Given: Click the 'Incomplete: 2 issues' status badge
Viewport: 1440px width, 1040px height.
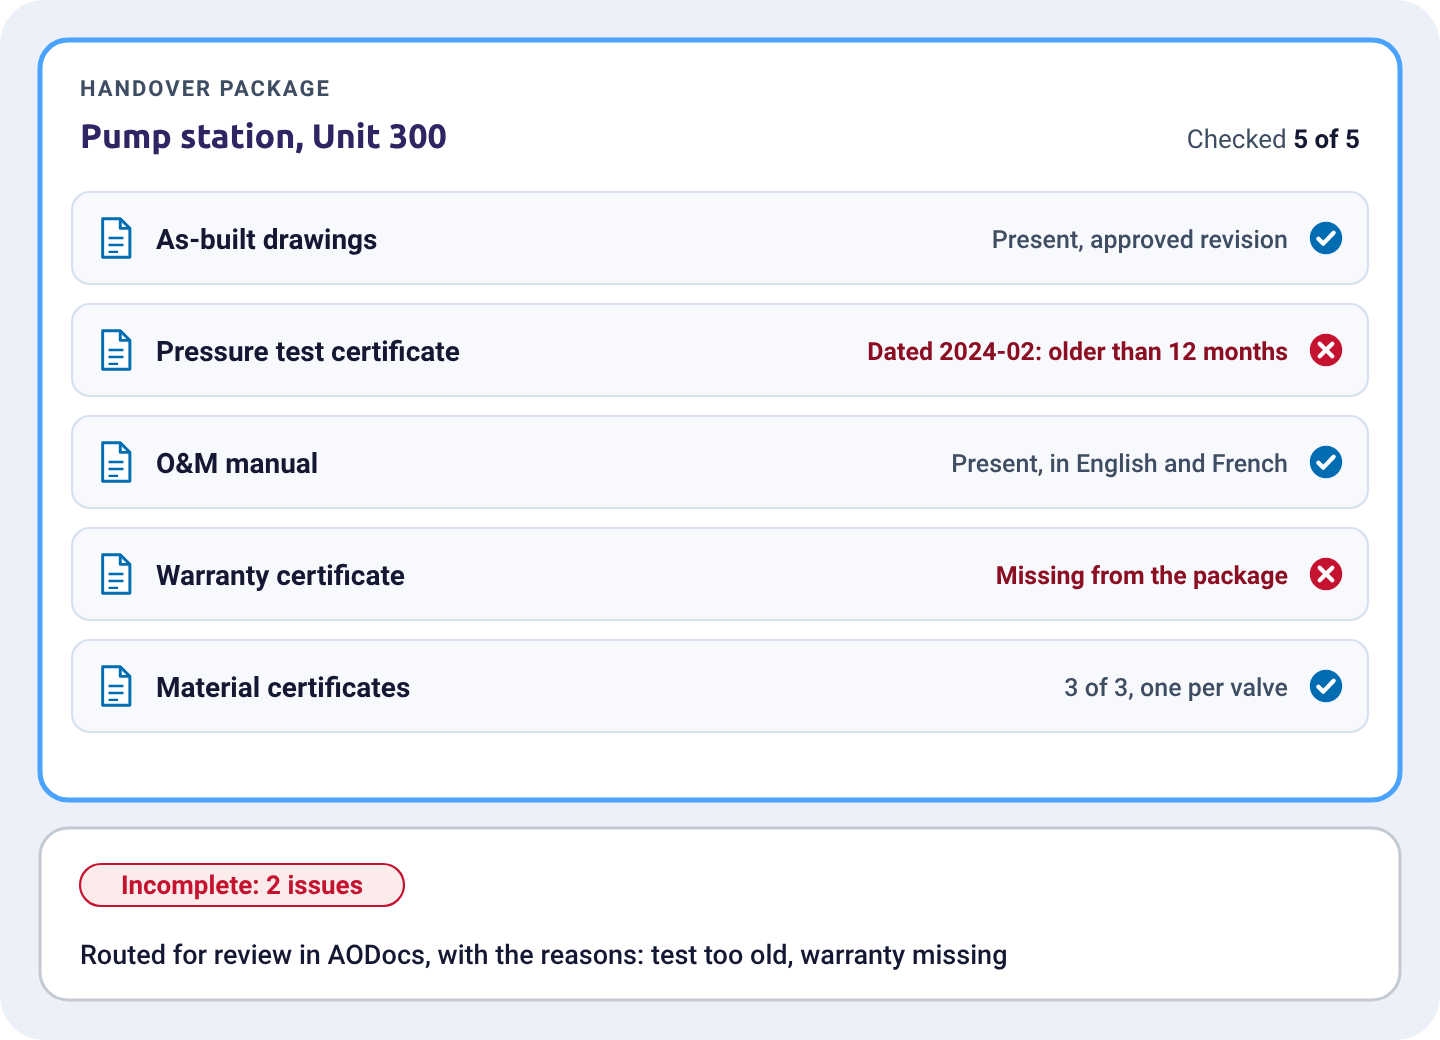Looking at the screenshot, I should pyautogui.click(x=242, y=885).
